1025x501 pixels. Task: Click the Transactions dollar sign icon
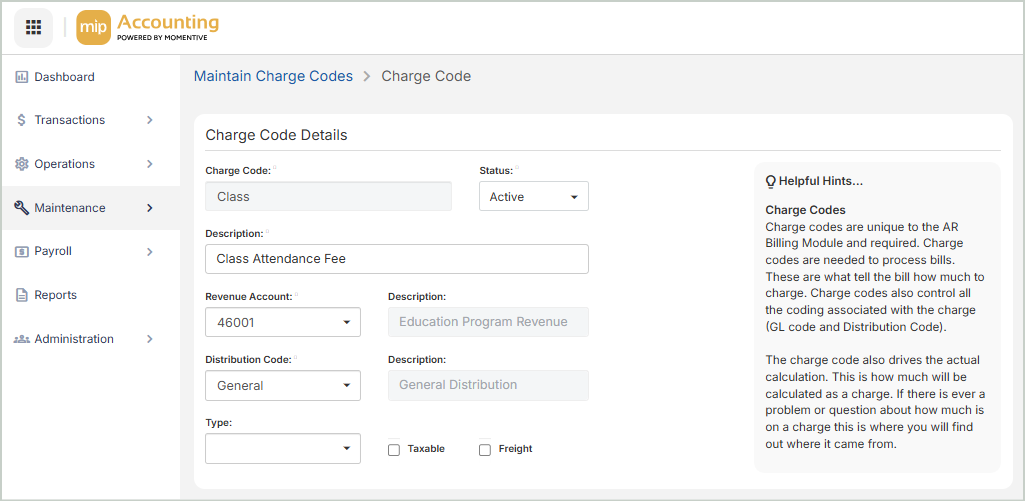click(x=22, y=120)
